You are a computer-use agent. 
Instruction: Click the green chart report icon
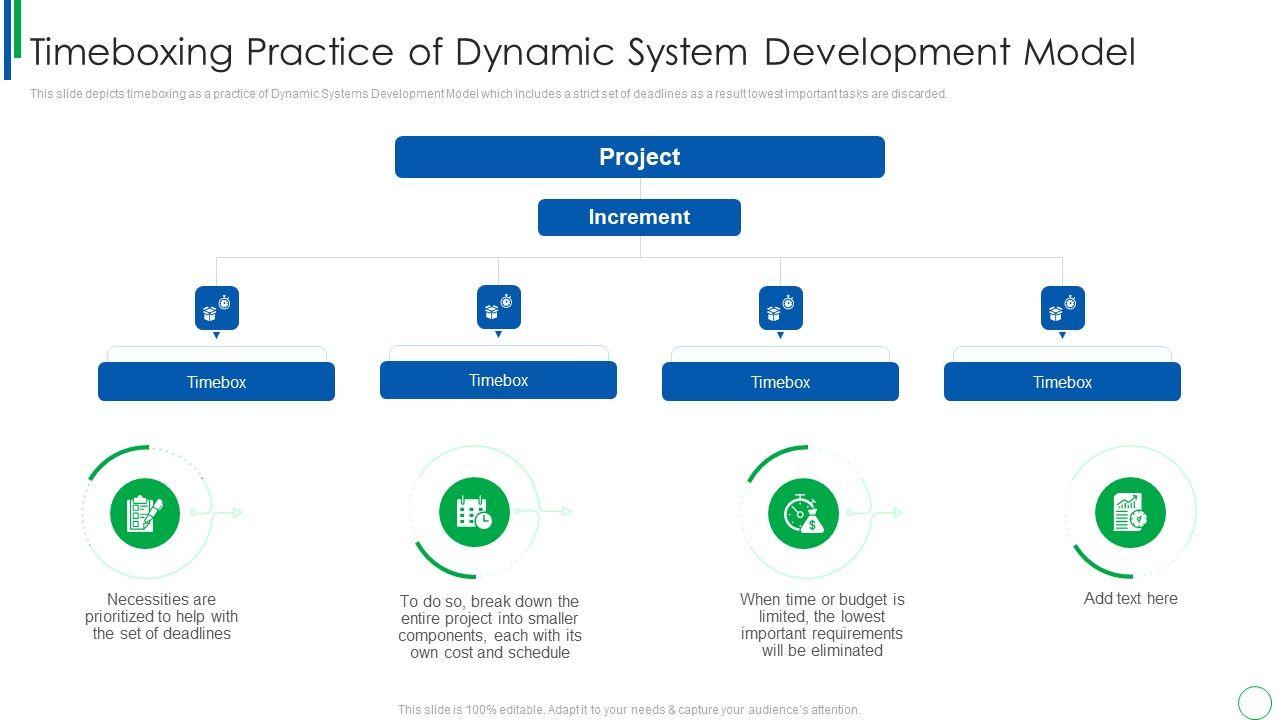point(1130,512)
